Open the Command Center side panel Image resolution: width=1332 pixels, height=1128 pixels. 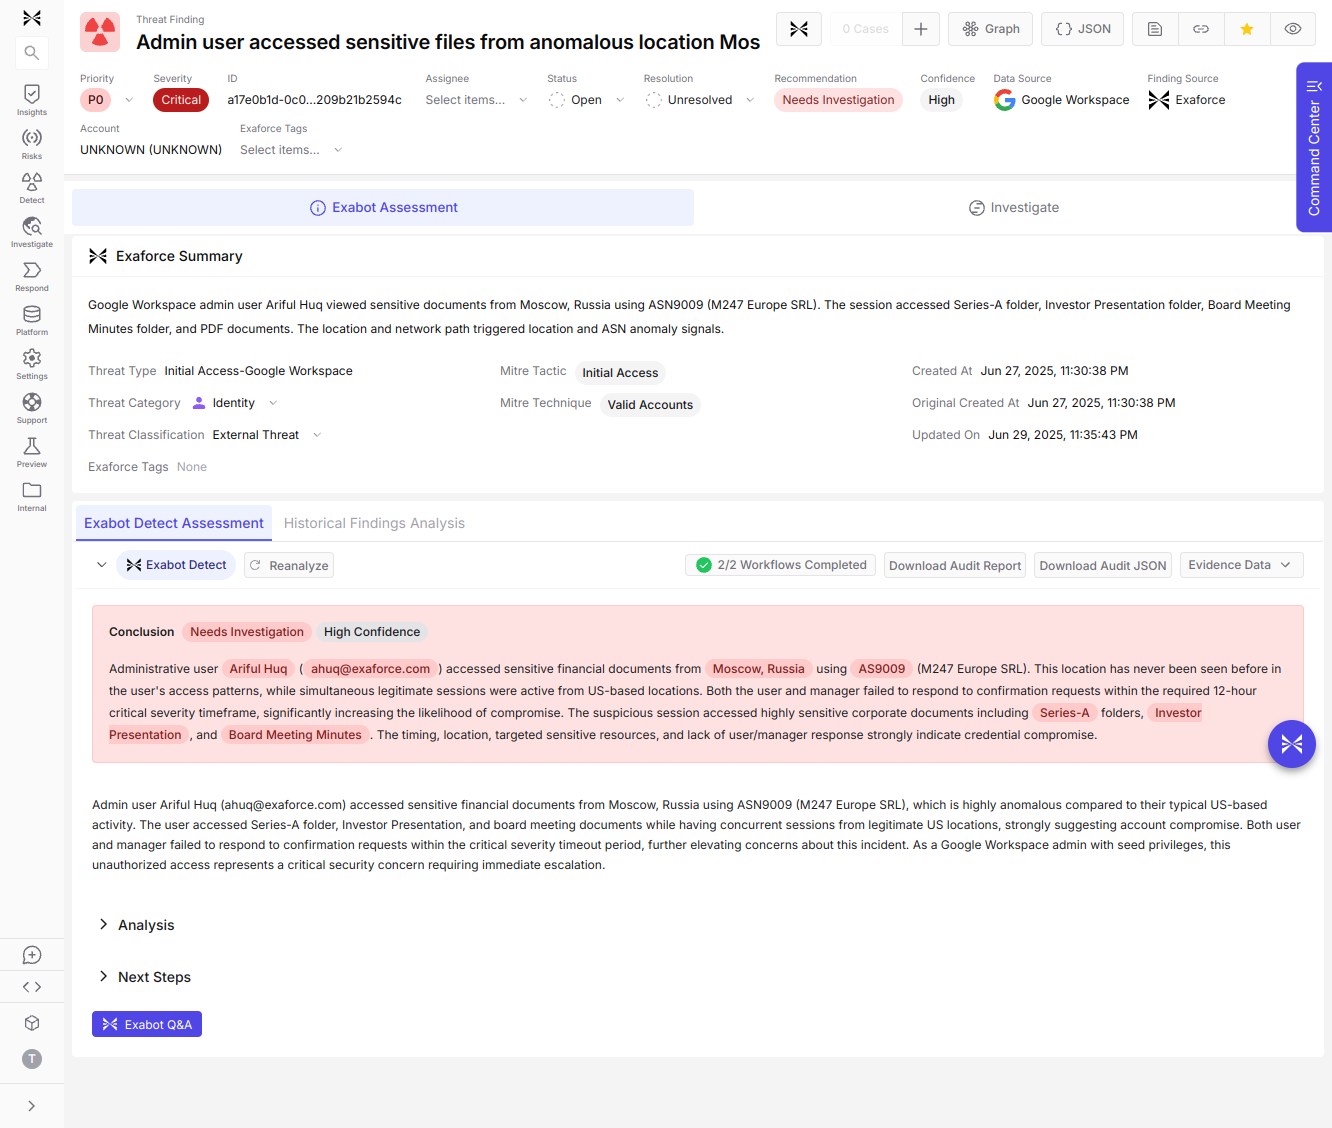[x=1314, y=147]
